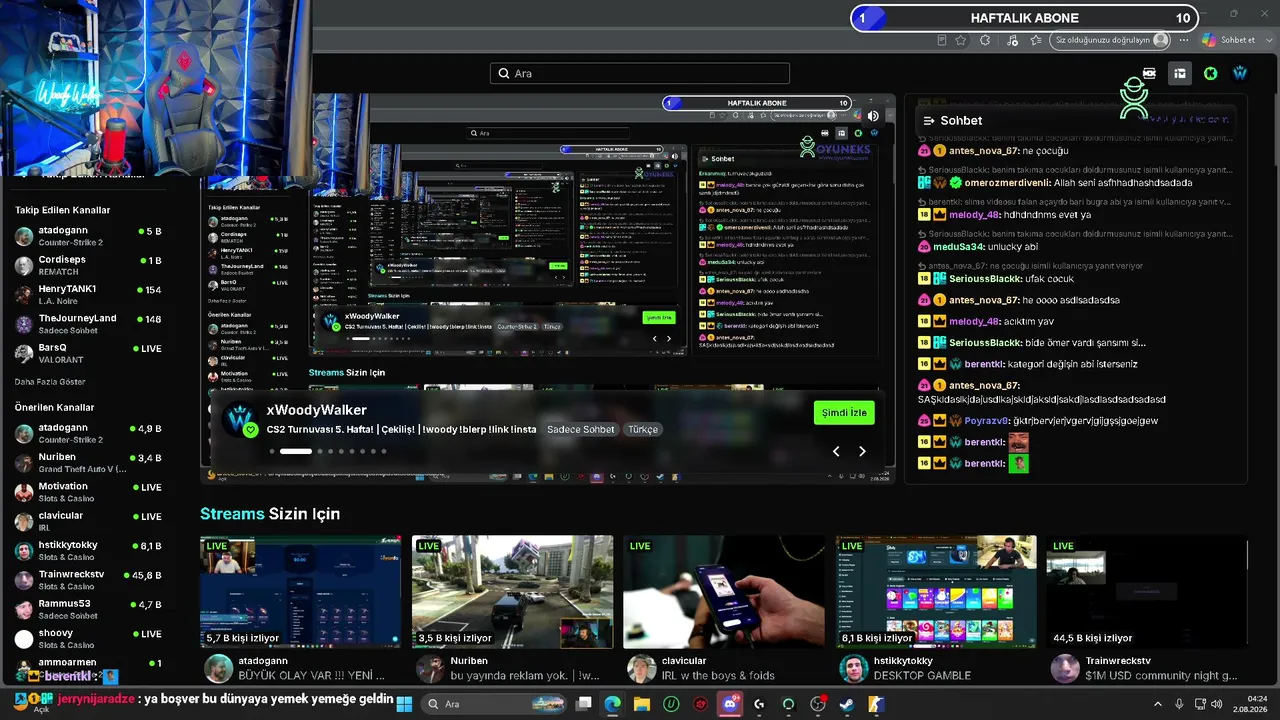The height and width of the screenshot is (720, 1280).
Task: Click the green 'Şimdi İzle' button
Action: tap(844, 412)
